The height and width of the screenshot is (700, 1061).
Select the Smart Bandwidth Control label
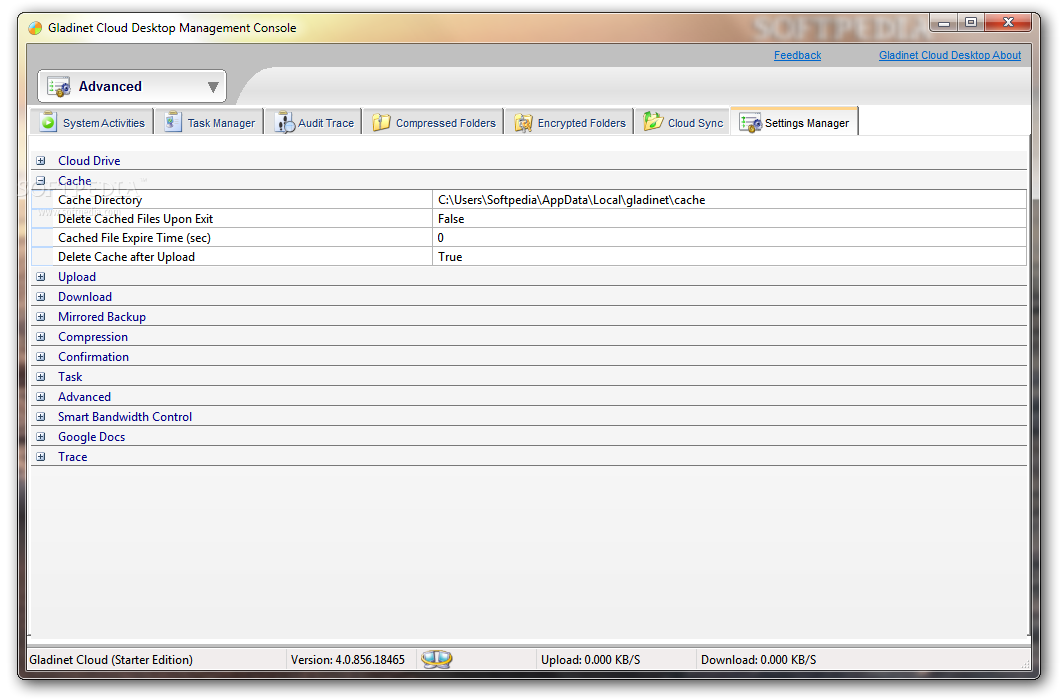[125, 416]
